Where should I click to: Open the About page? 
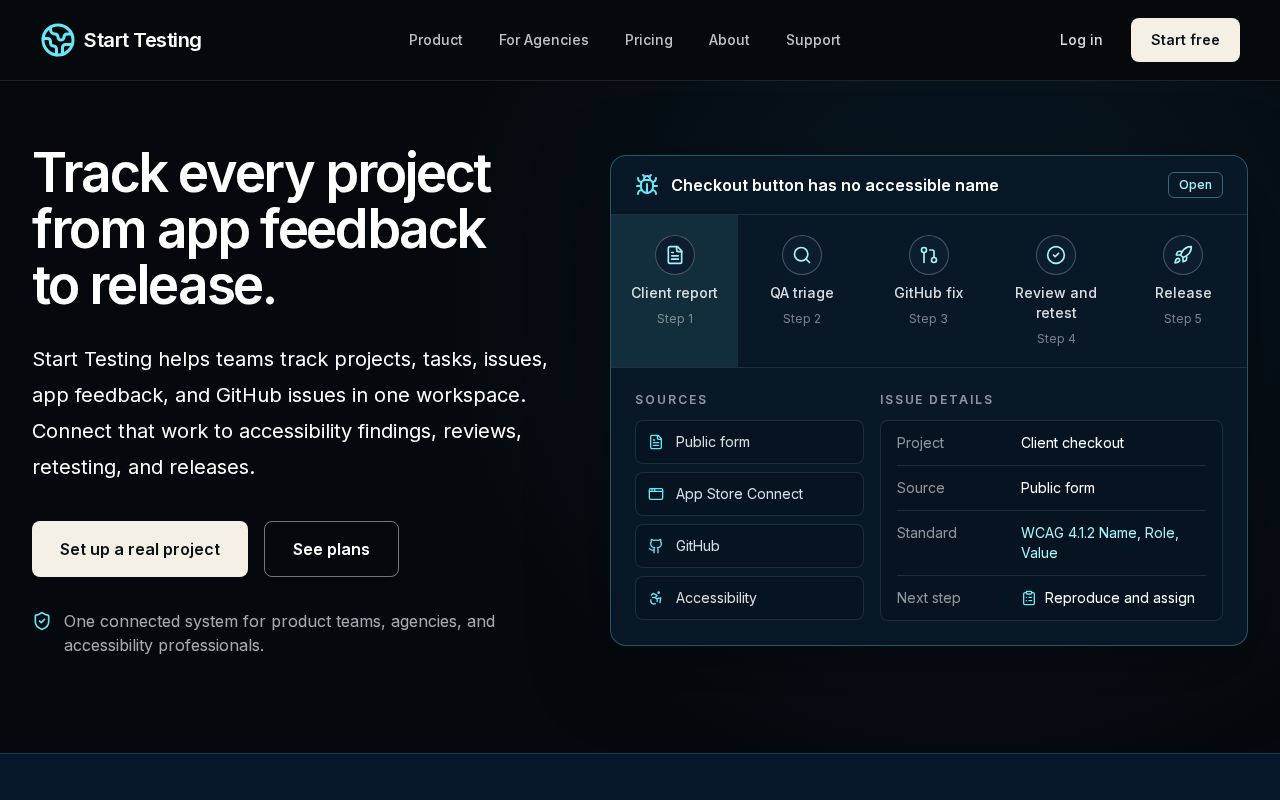[729, 40]
